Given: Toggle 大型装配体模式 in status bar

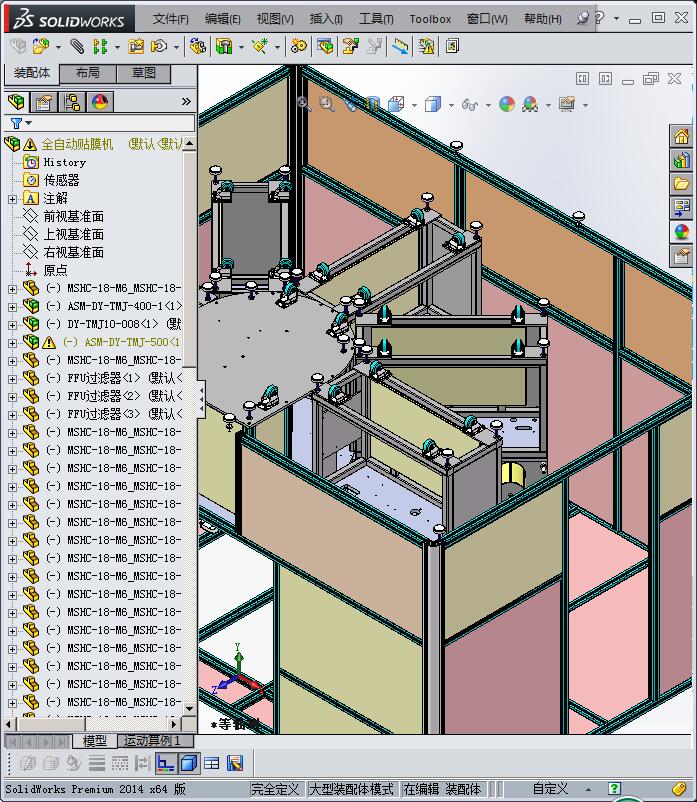Looking at the screenshot, I should pos(352,789).
